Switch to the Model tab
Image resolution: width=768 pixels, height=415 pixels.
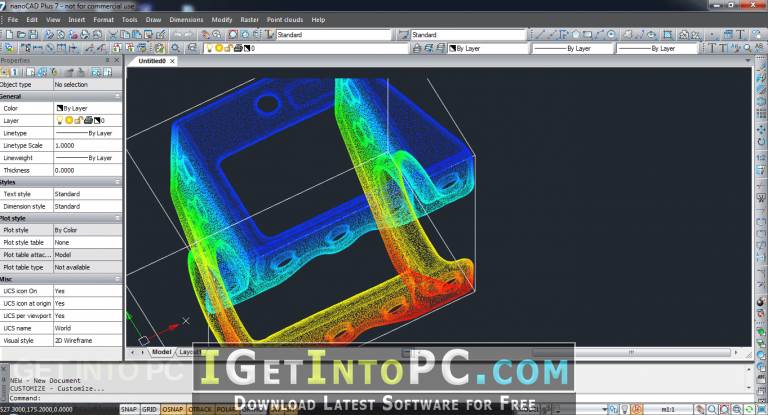click(x=161, y=352)
